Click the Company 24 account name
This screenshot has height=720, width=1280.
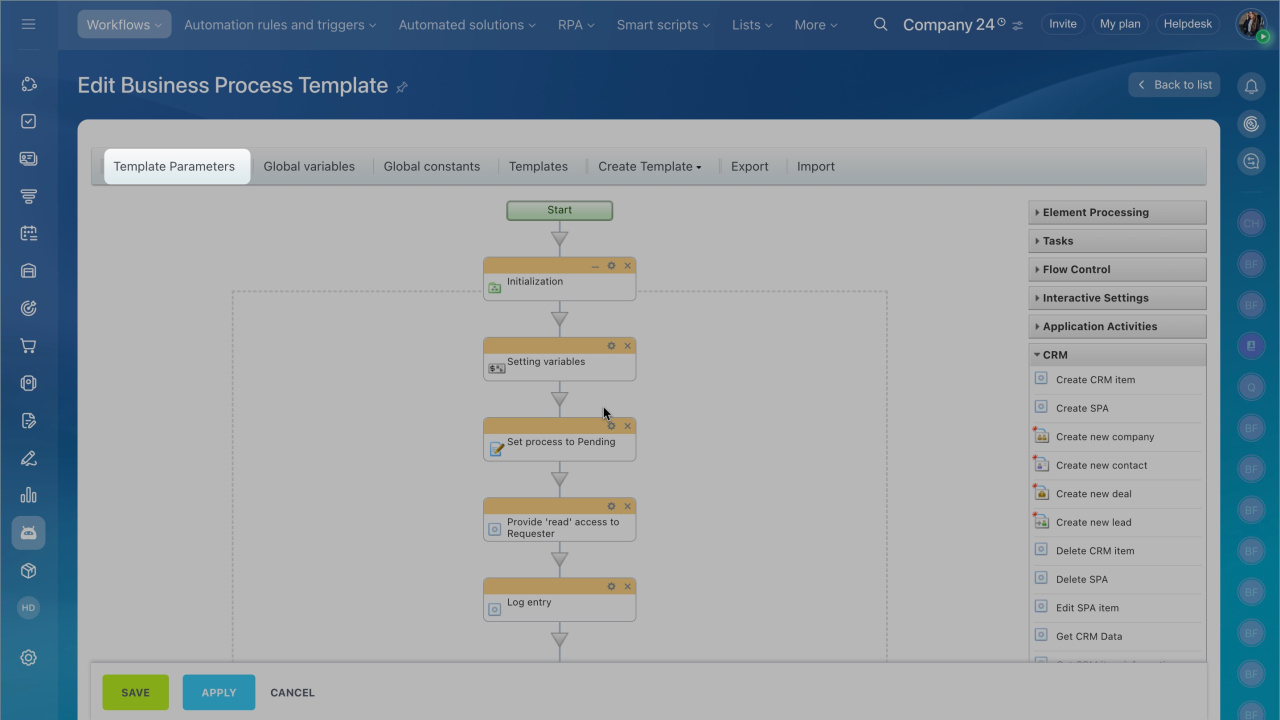pos(948,24)
